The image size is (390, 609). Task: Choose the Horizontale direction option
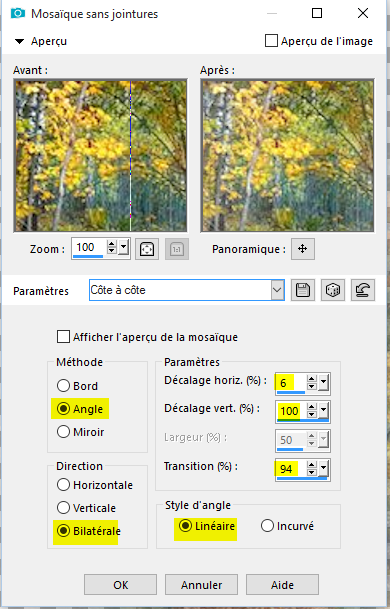(x=63, y=485)
